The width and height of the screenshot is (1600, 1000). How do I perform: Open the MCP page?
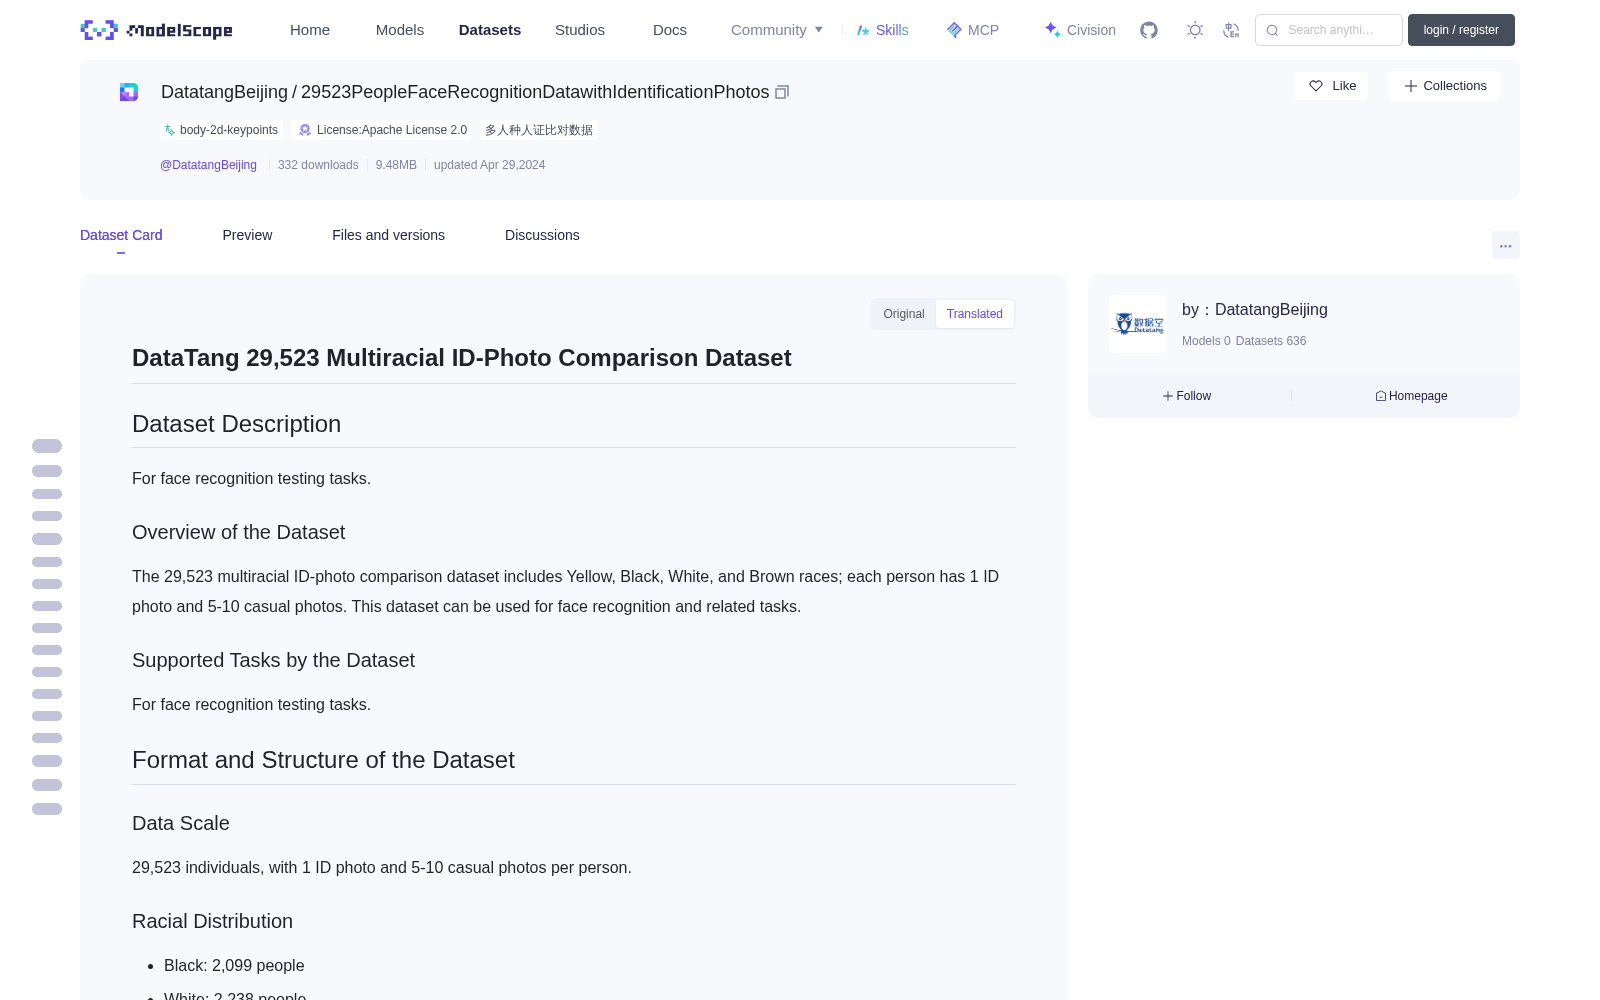click(x=973, y=30)
